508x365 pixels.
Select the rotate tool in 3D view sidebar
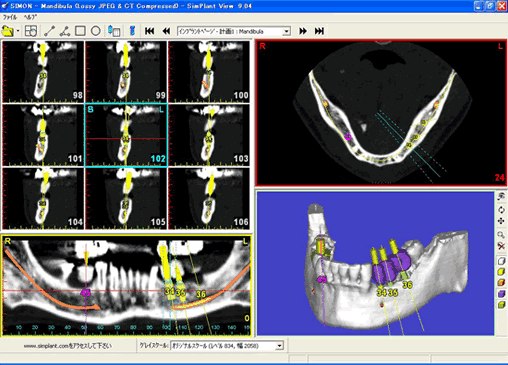click(501, 210)
